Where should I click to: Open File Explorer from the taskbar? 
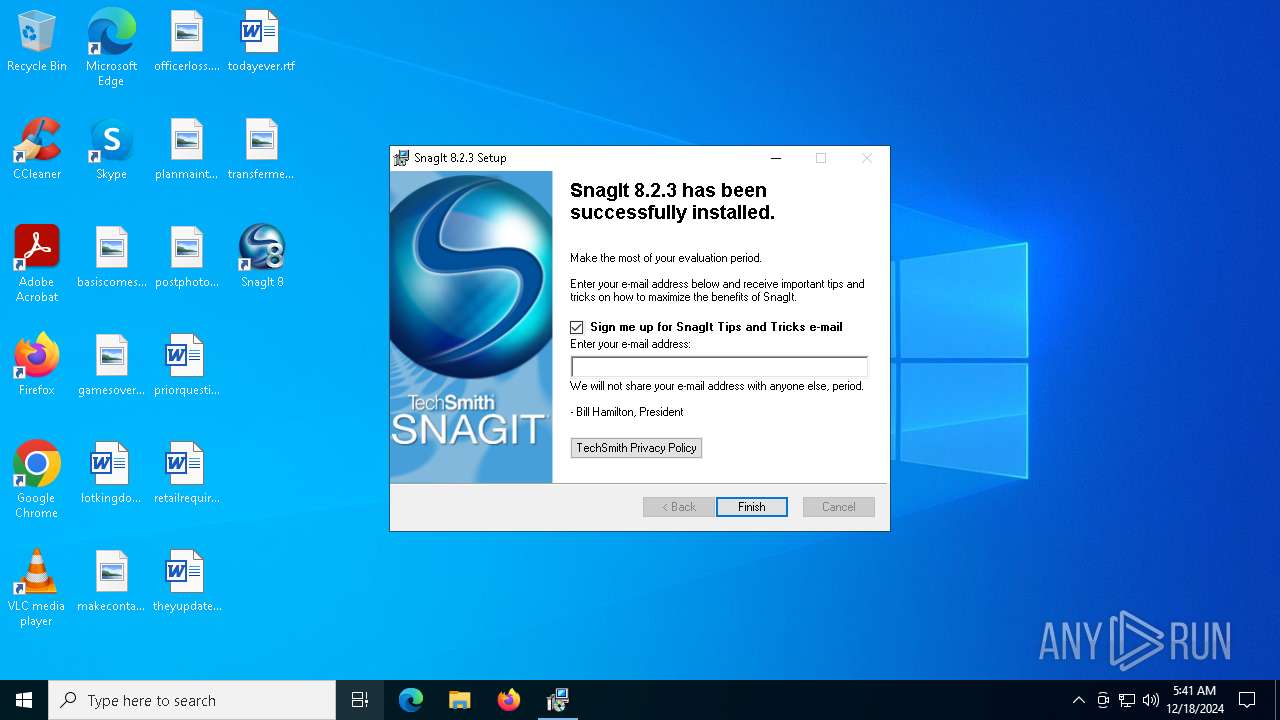(460, 700)
